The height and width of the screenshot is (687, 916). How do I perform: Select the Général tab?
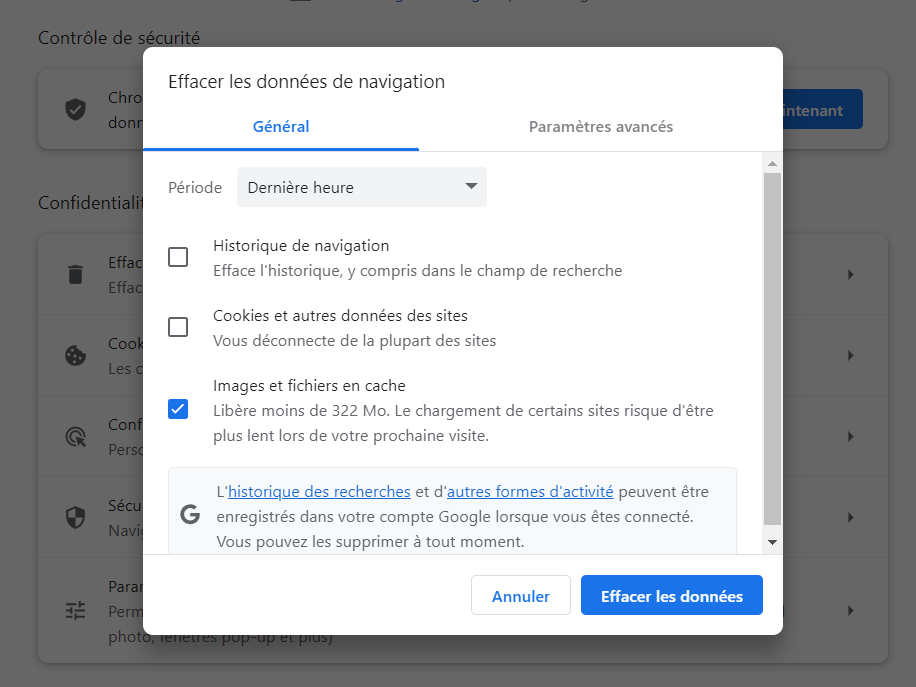pos(281,127)
